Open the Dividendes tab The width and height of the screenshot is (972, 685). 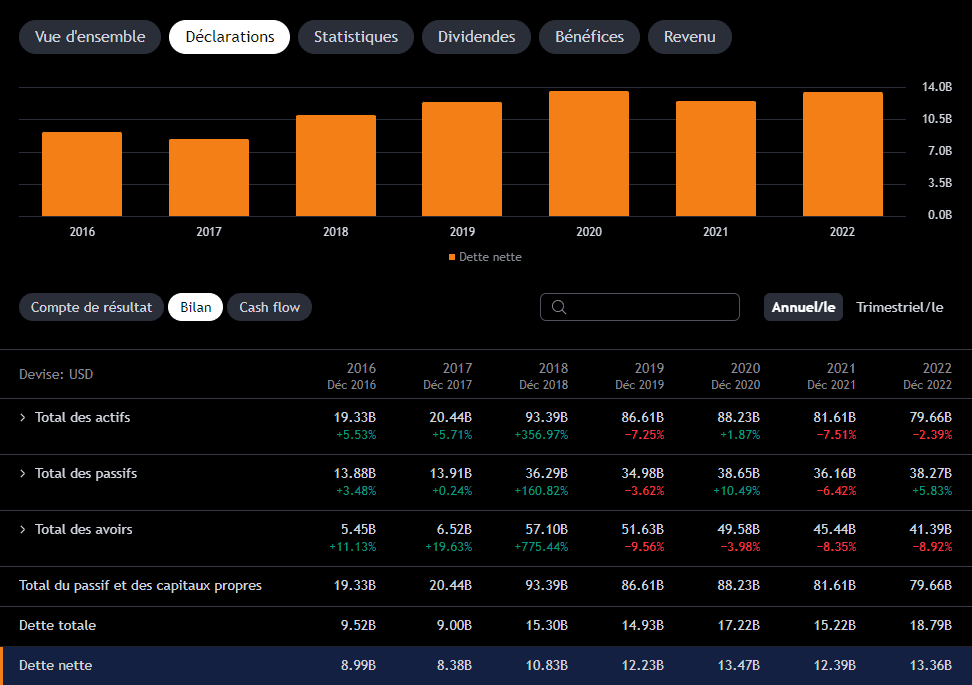click(x=476, y=37)
